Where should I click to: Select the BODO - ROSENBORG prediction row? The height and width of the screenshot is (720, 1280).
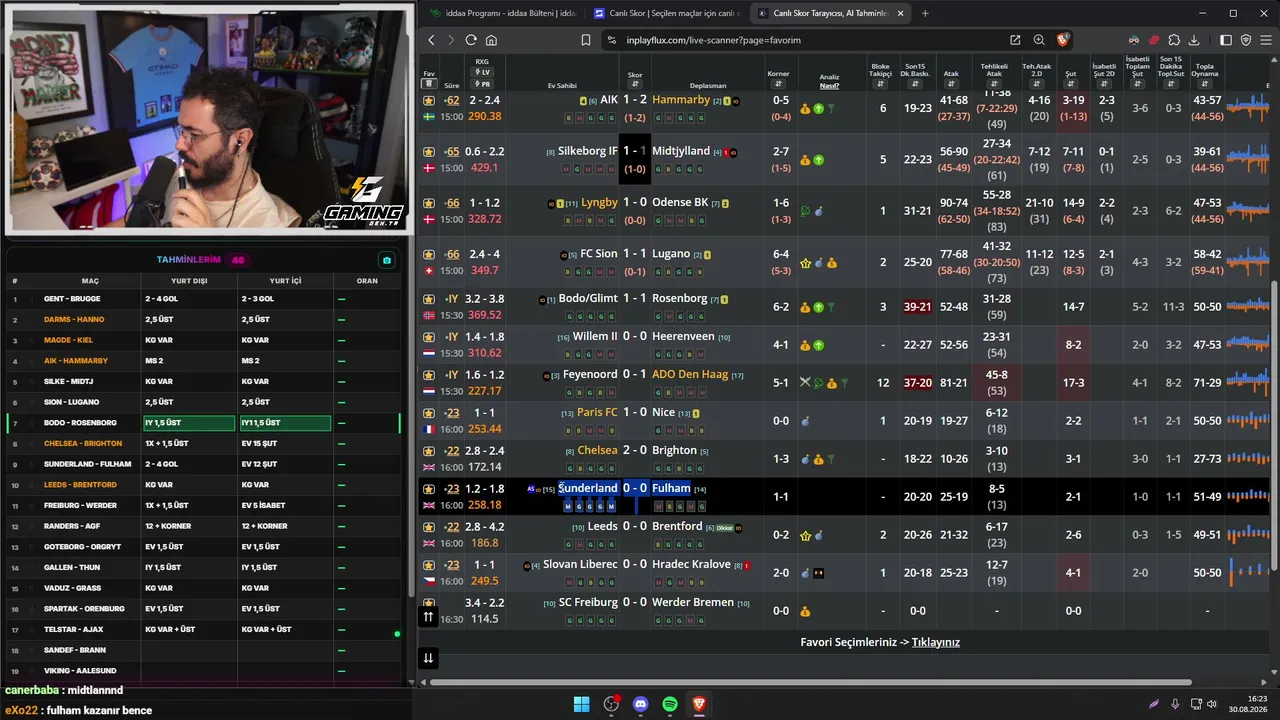click(x=204, y=423)
